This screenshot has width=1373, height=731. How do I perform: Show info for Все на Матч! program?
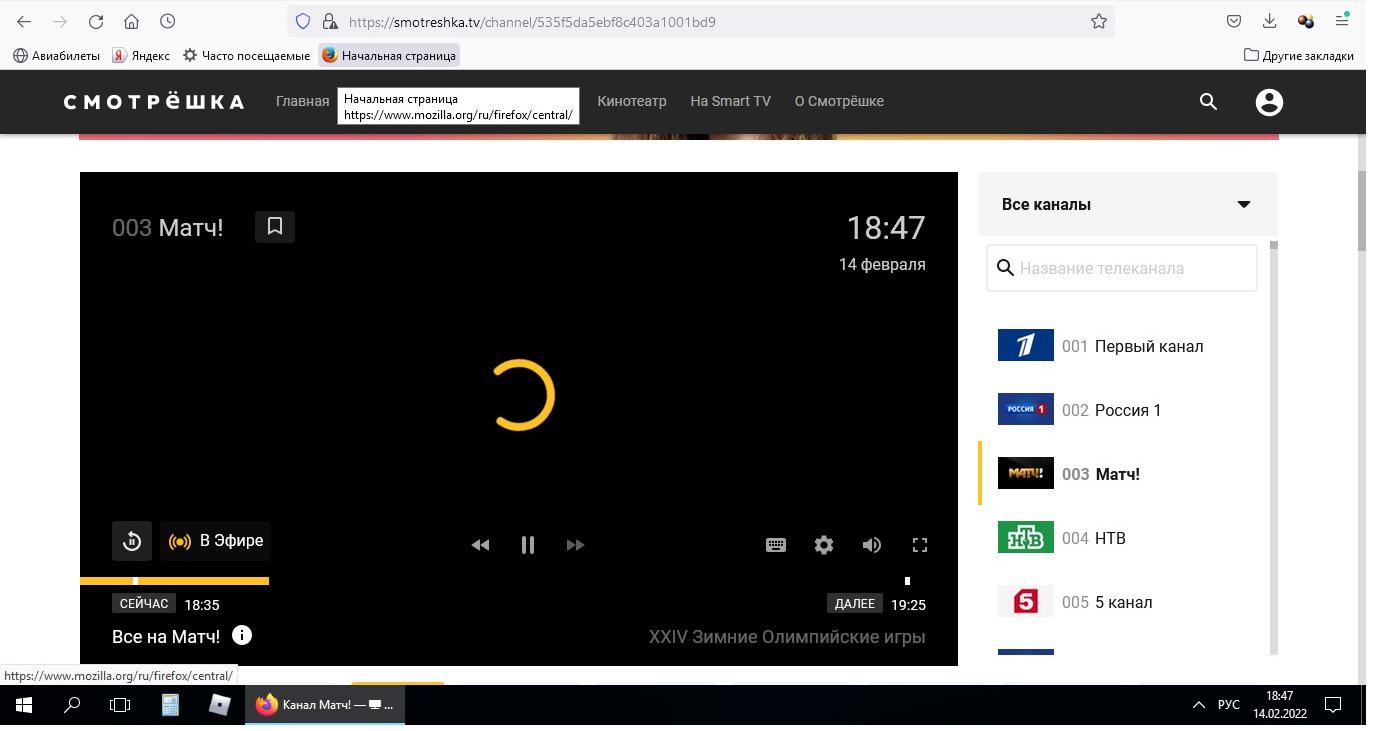tap(242, 635)
